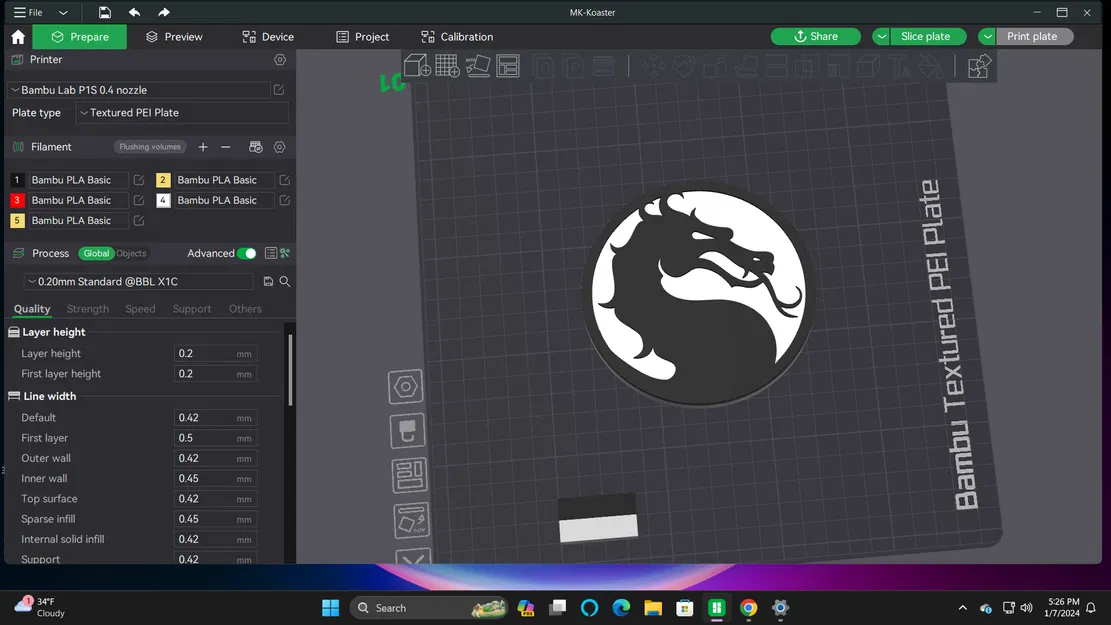The width and height of the screenshot is (1111, 625).
Task: Select the Arrange all objects icon
Action: (x=508, y=65)
